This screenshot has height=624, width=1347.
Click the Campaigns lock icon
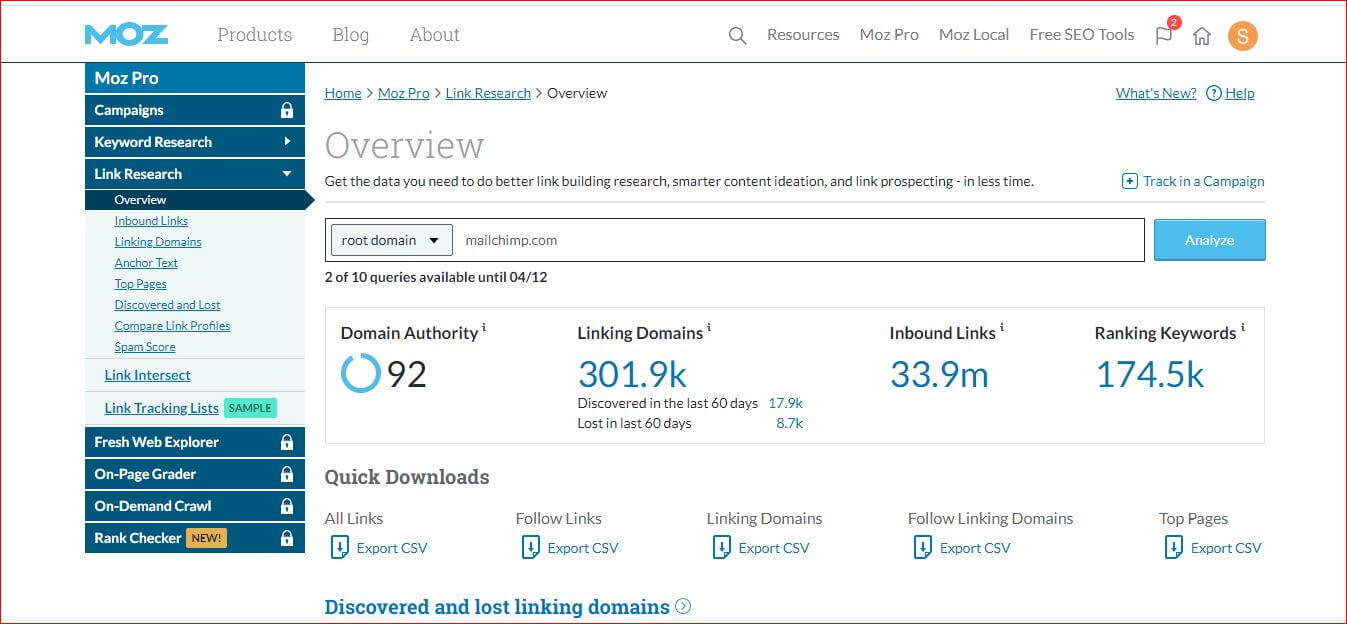(287, 110)
